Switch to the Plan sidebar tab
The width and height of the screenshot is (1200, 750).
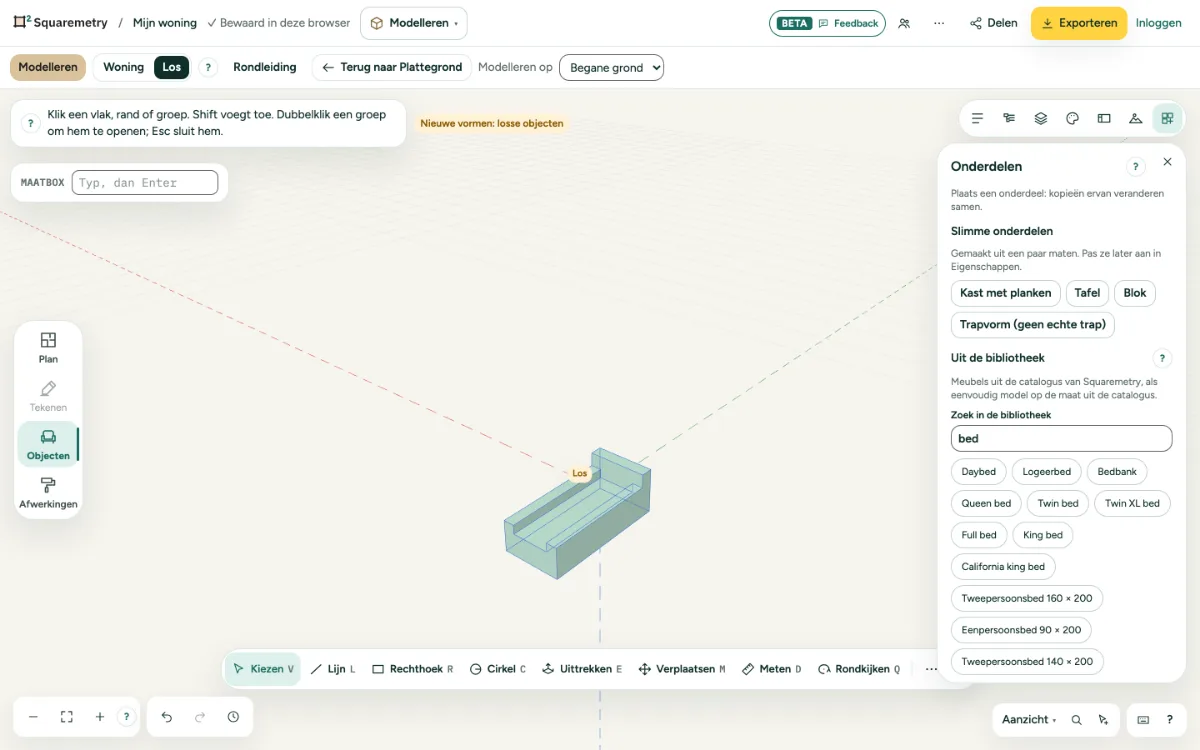point(48,347)
